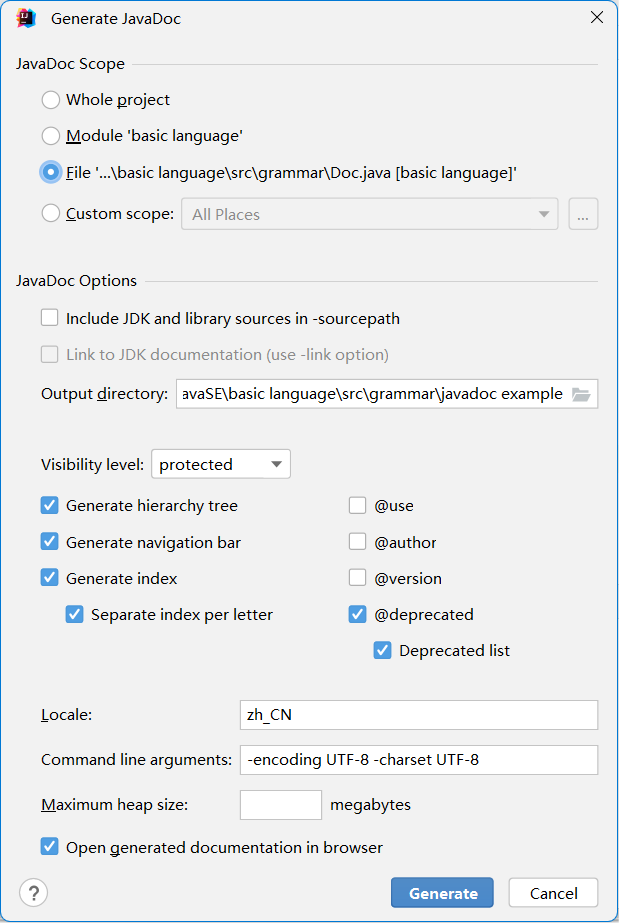Click the megabytes unit text
619x923 pixels.
point(371,805)
